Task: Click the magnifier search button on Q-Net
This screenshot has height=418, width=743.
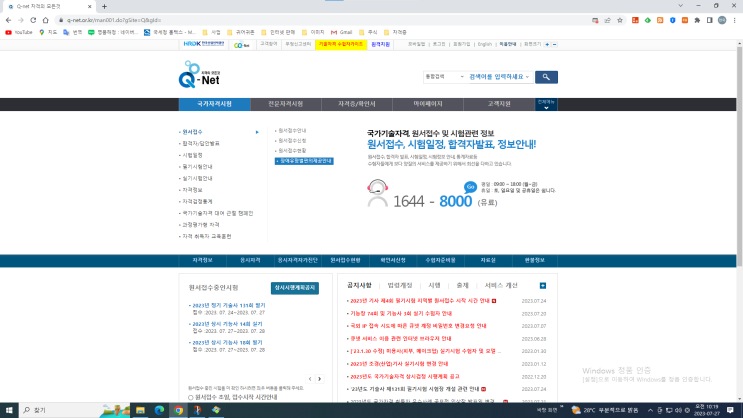Action: pos(546,77)
